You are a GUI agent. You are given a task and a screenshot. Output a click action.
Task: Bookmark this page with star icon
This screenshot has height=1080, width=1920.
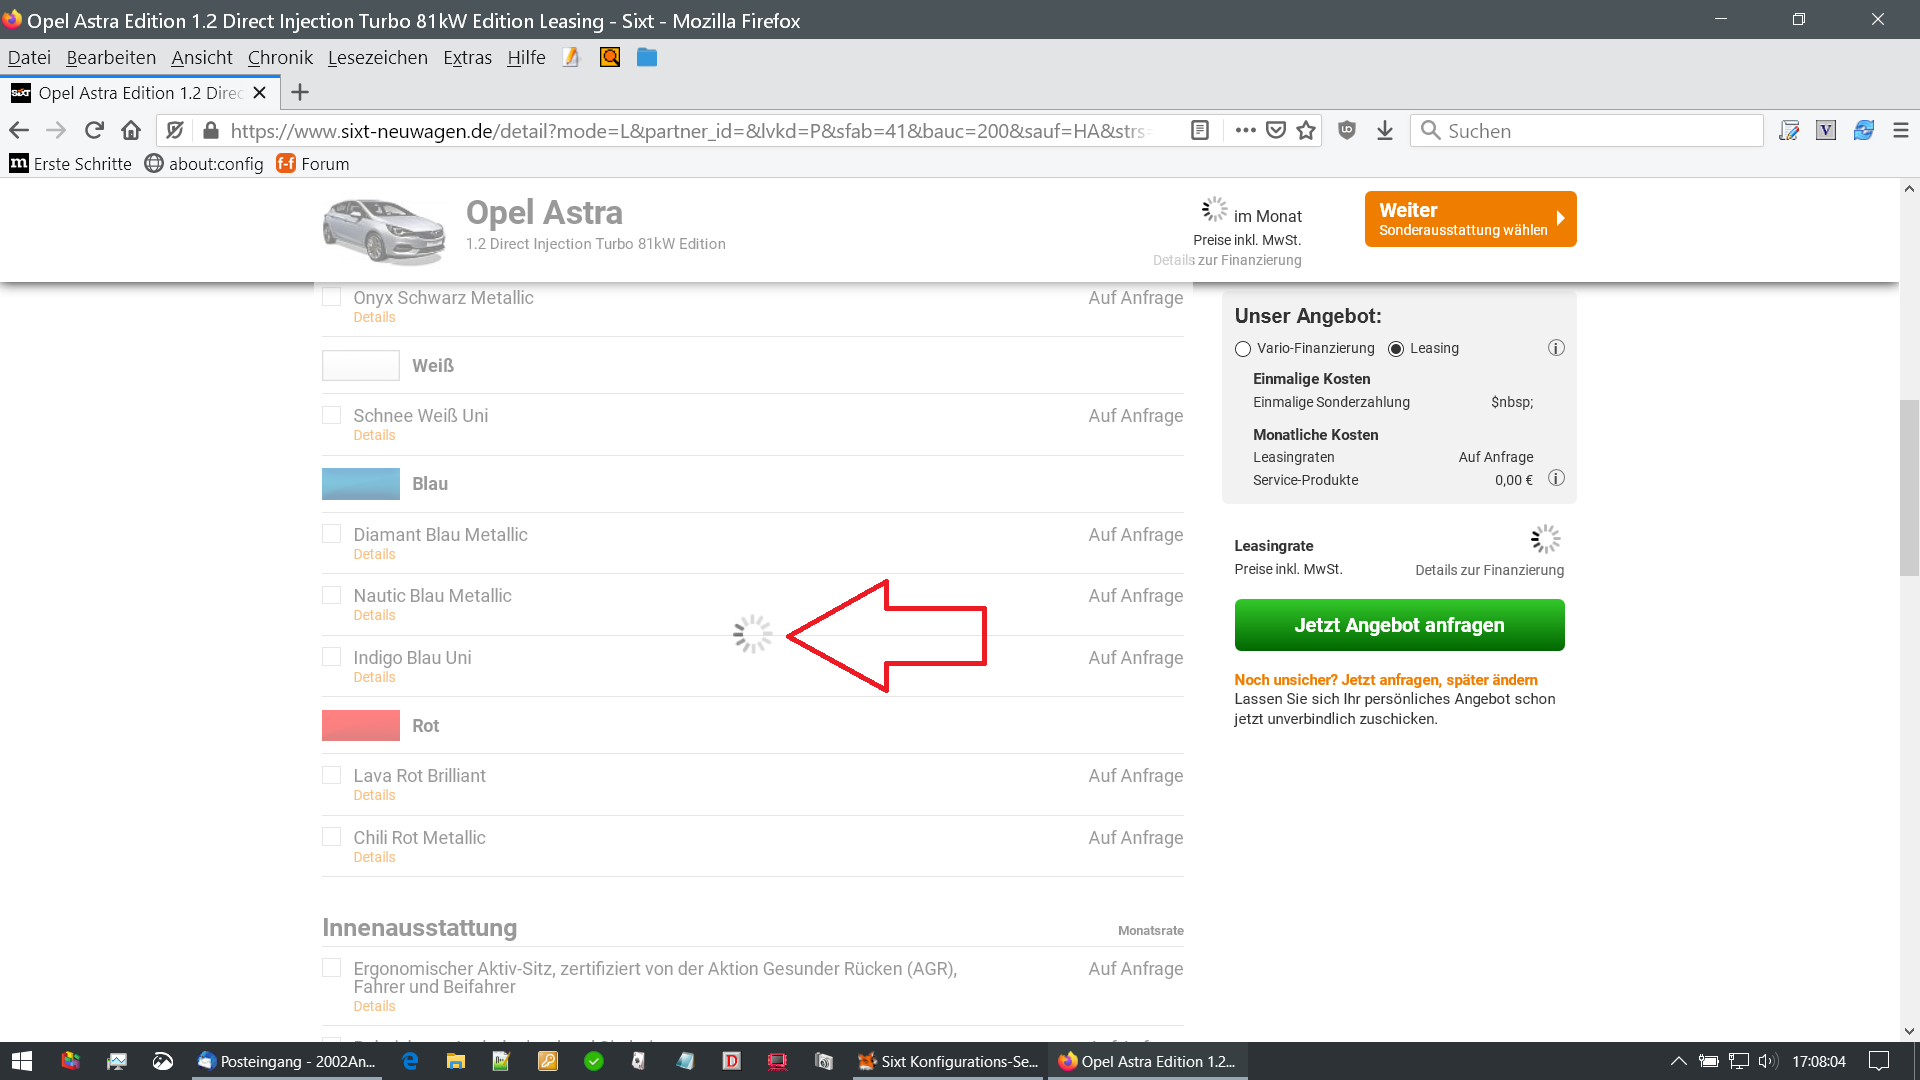coord(1306,131)
